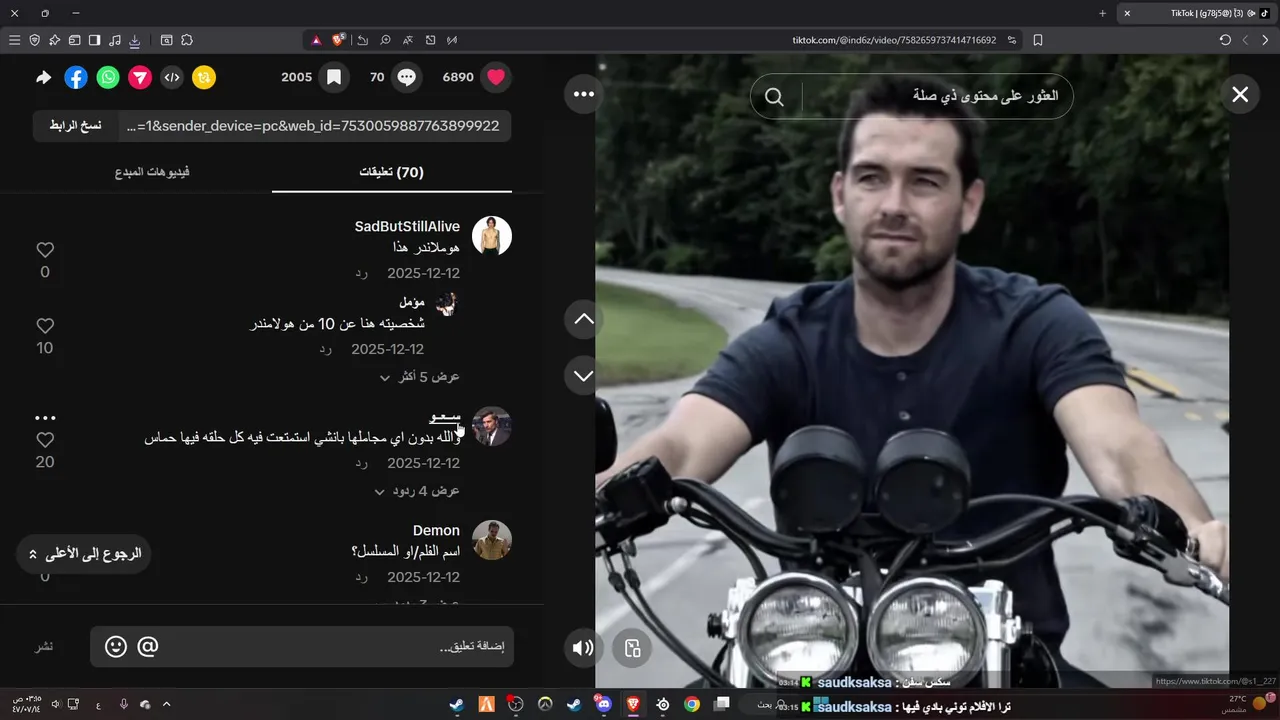Click the نسخ الرابط copy link button
This screenshot has width=1280, height=720.
(76, 126)
